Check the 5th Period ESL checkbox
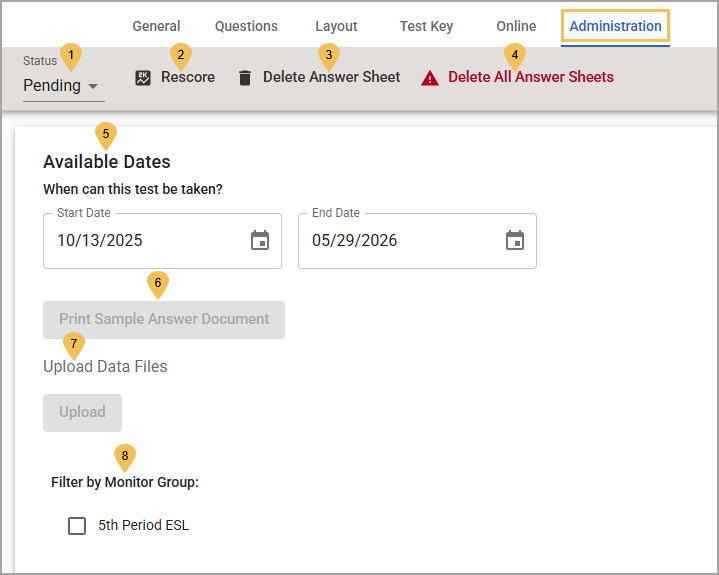This screenshot has width=719, height=575. (x=77, y=525)
